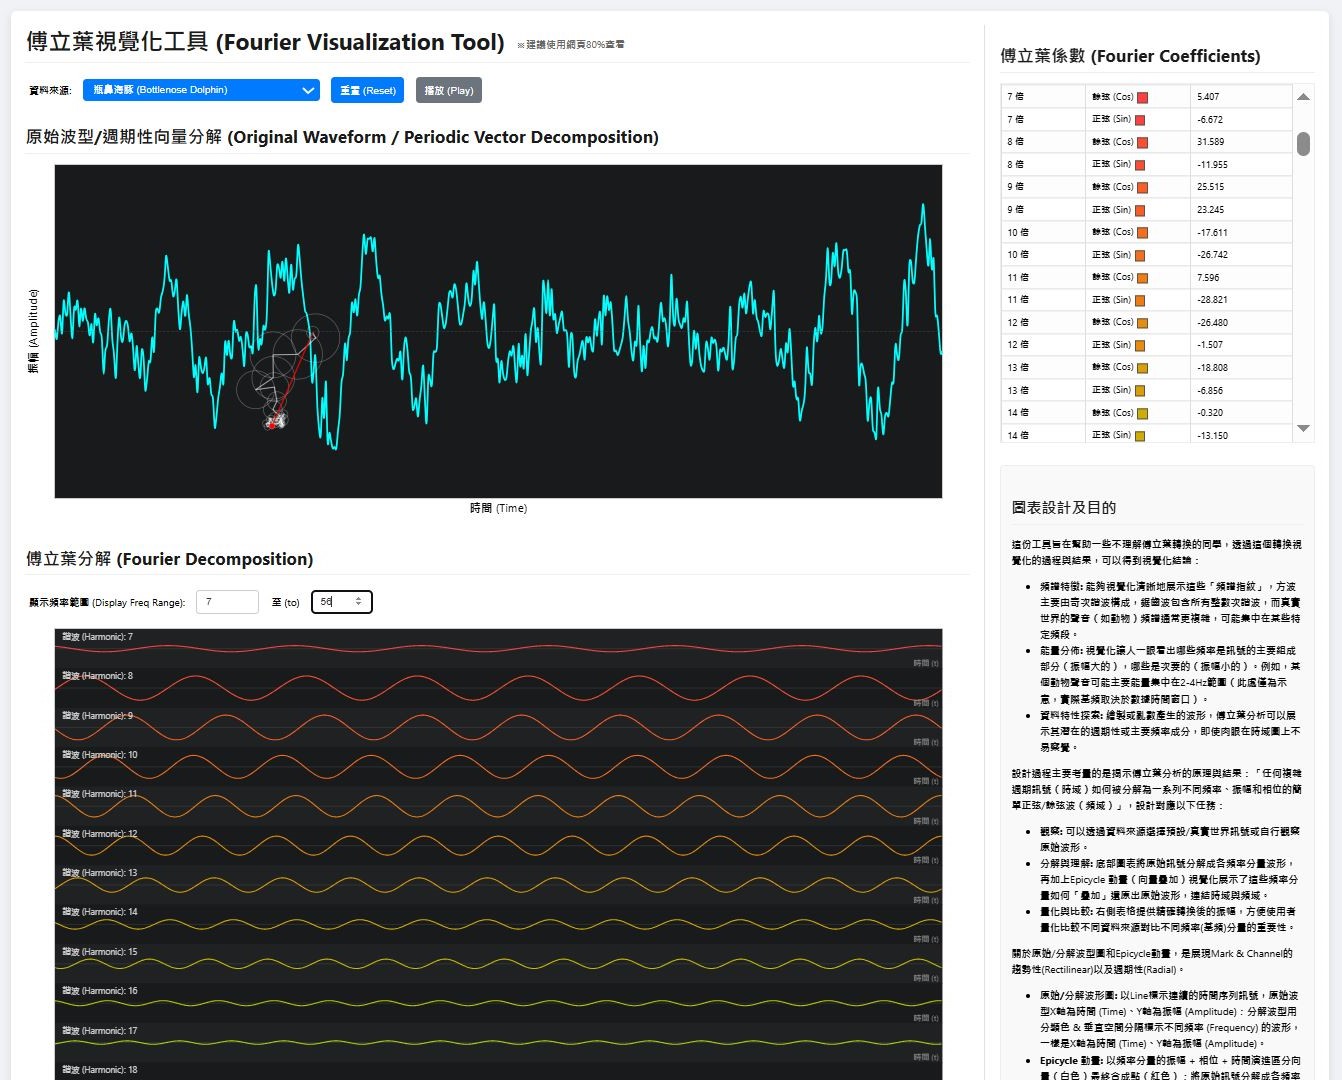Image resolution: width=1342 pixels, height=1080 pixels.
Task: Select coefficient value 23.245
Action: click(1210, 210)
